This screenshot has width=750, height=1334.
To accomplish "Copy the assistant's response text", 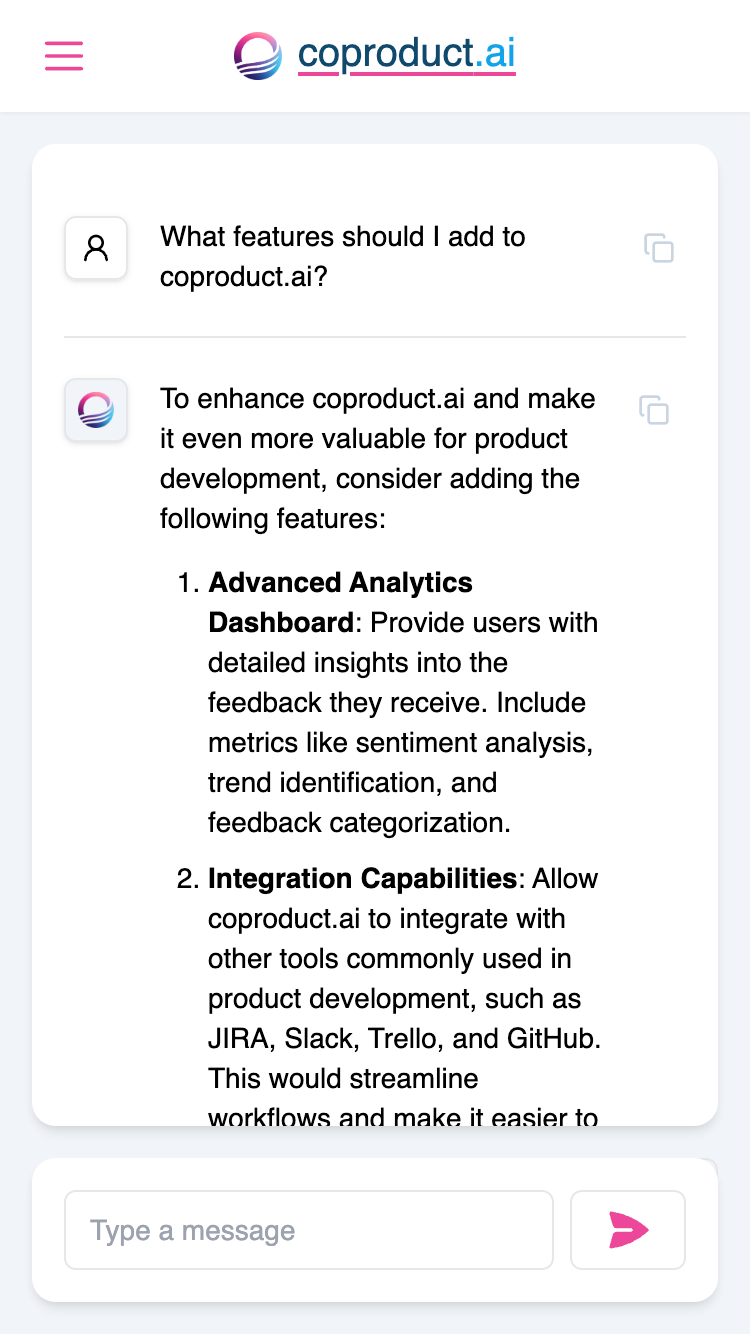I will click(654, 410).
